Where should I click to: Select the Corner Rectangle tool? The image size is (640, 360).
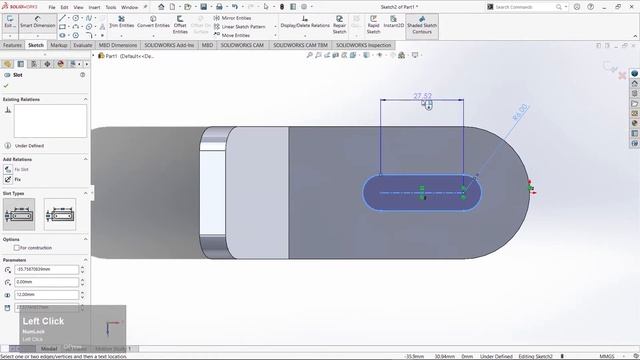[62, 27]
